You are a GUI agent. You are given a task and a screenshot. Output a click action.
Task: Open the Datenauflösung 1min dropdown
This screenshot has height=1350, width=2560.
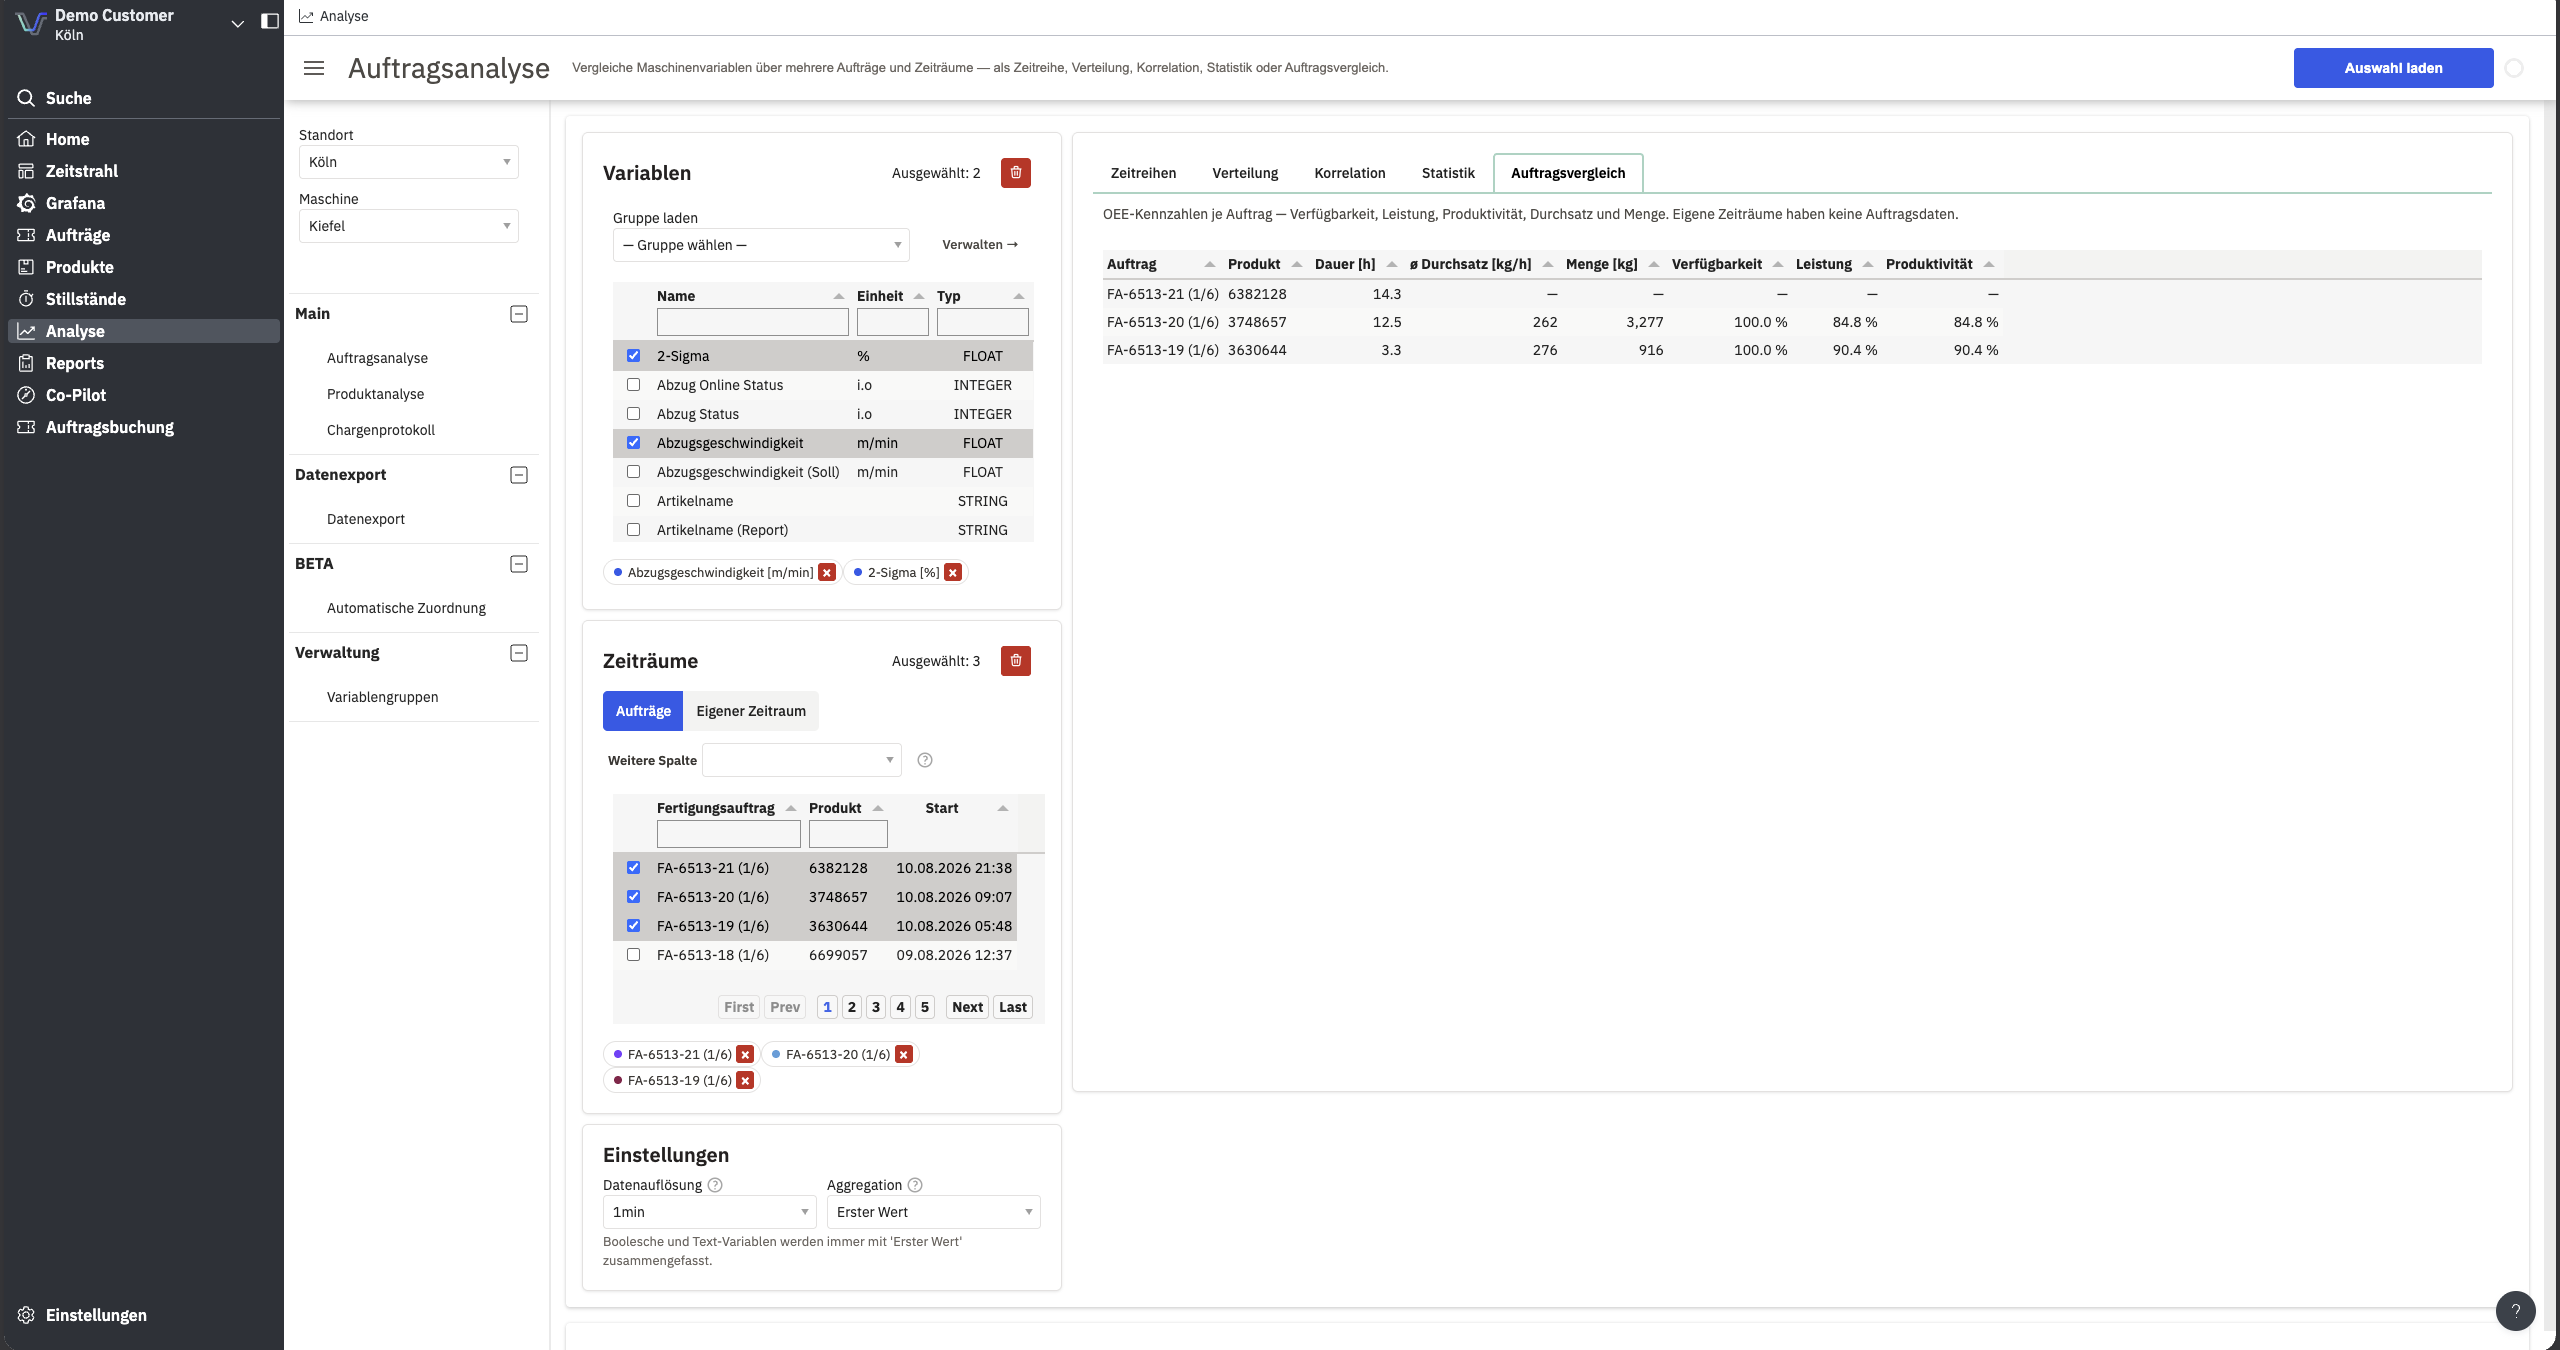point(709,1212)
